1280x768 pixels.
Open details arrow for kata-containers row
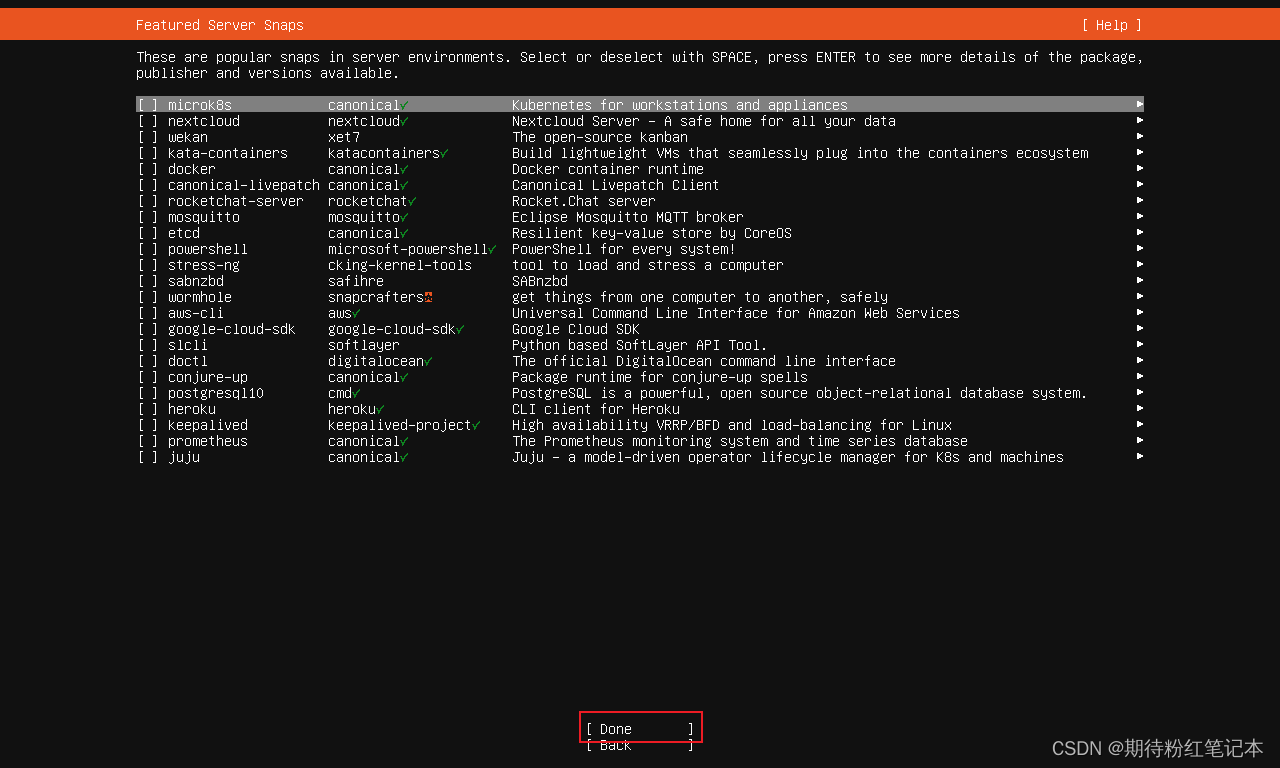click(1140, 152)
